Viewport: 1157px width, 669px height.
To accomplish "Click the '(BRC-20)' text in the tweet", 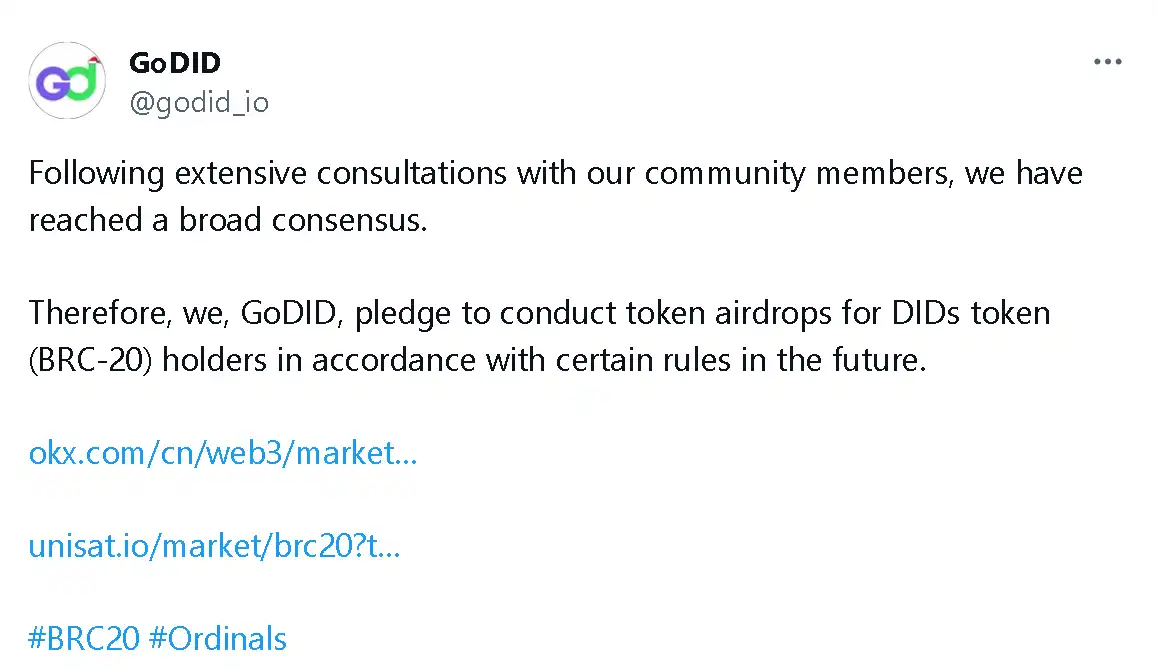I will (90, 360).
